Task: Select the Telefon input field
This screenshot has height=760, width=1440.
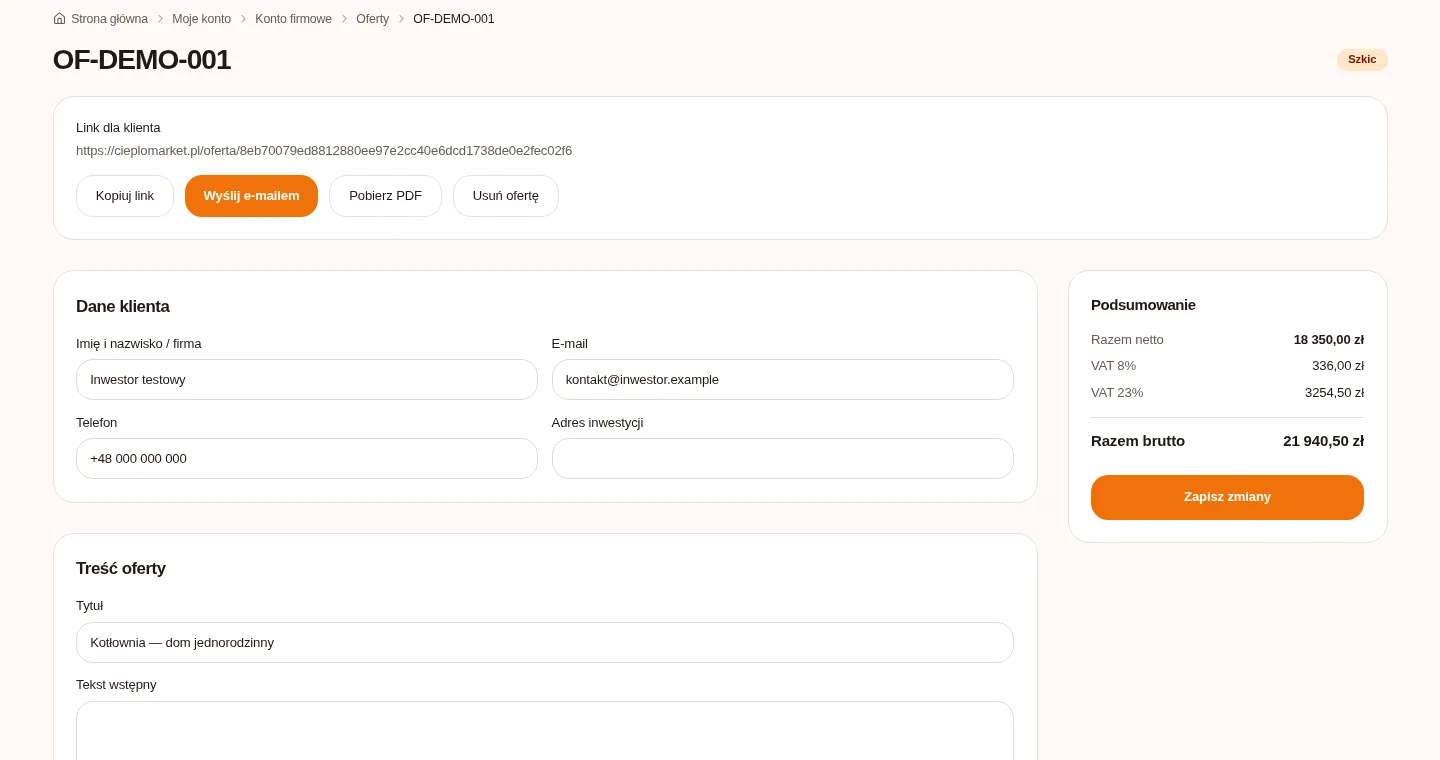Action: point(307,459)
